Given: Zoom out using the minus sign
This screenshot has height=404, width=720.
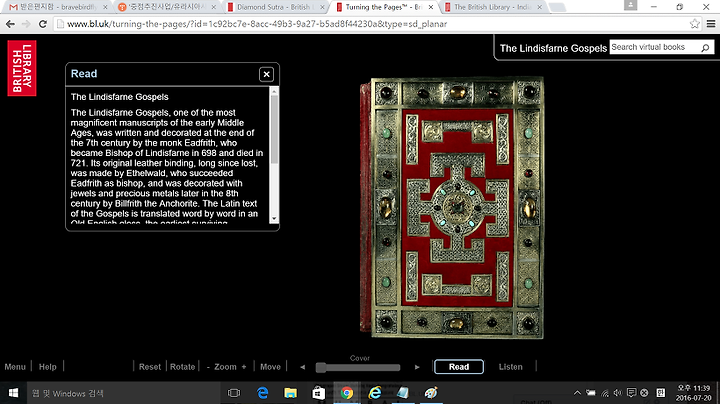Looking at the screenshot, I should click(x=208, y=367).
